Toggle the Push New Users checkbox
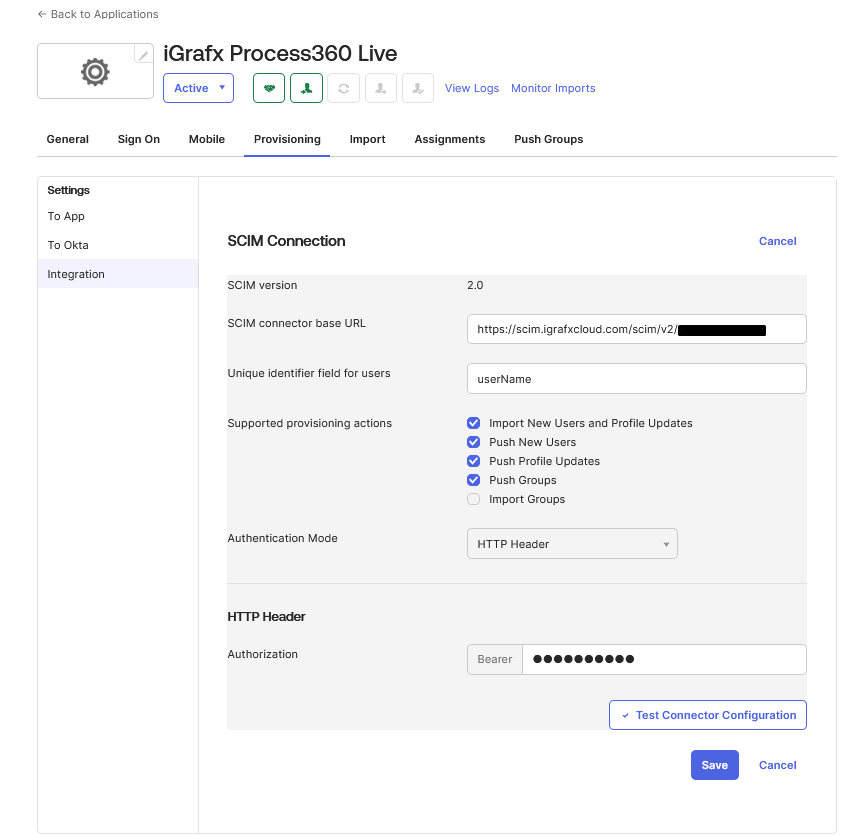 (474, 442)
